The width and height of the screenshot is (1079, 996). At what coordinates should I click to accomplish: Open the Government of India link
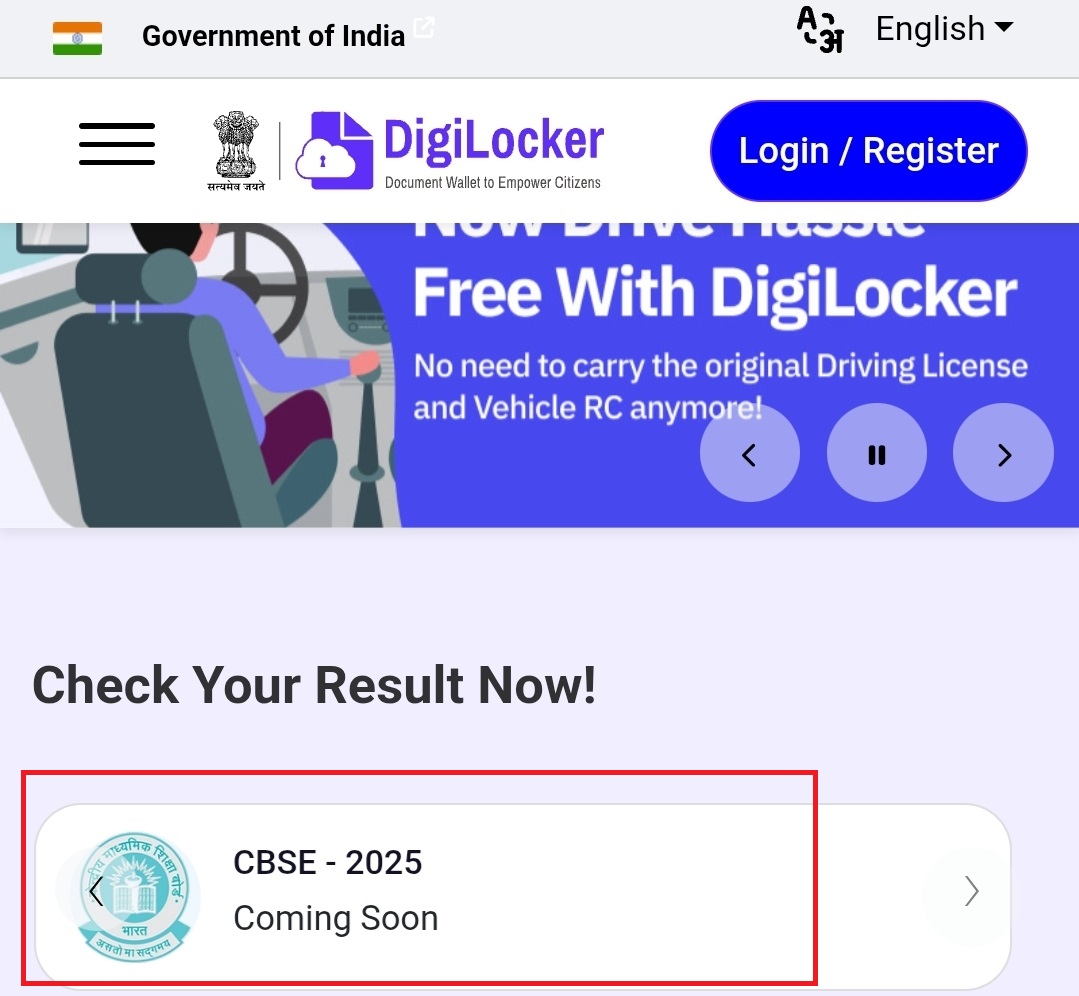pos(273,36)
